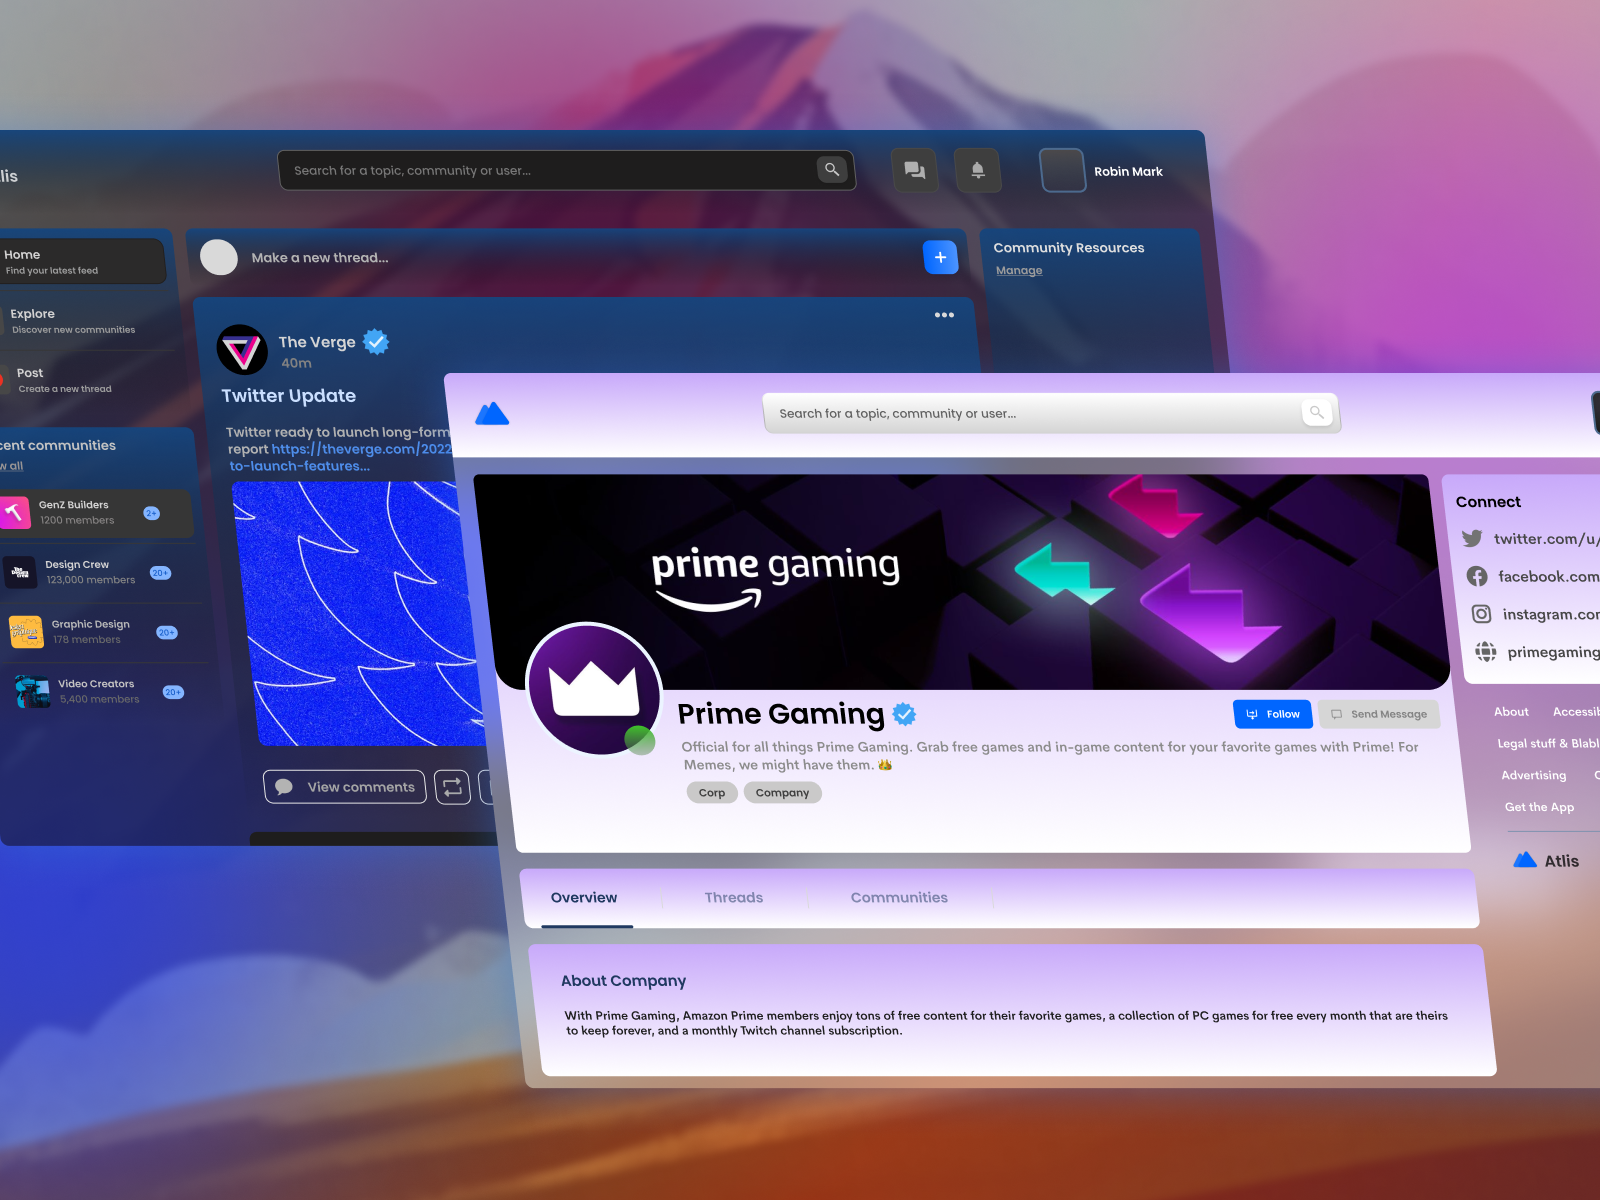Screen dimensions: 1600x1200
Task: Click the Facebook icon under Connect
Action: pos(1477,576)
